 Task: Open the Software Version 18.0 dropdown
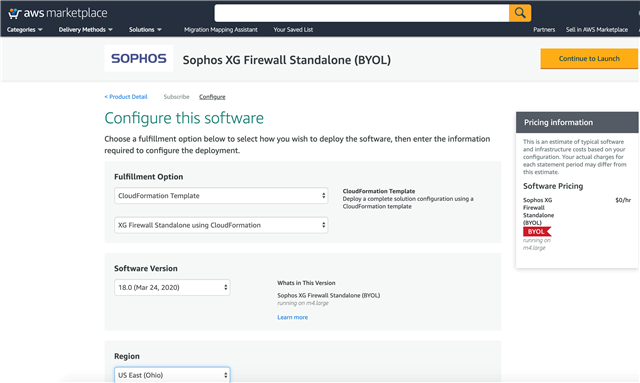click(x=172, y=287)
